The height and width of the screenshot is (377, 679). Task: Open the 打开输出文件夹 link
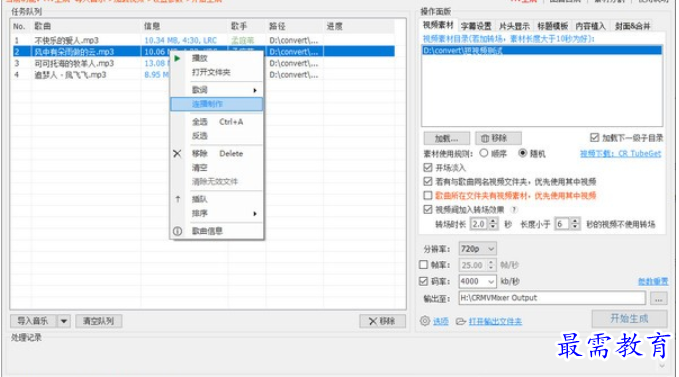495,321
